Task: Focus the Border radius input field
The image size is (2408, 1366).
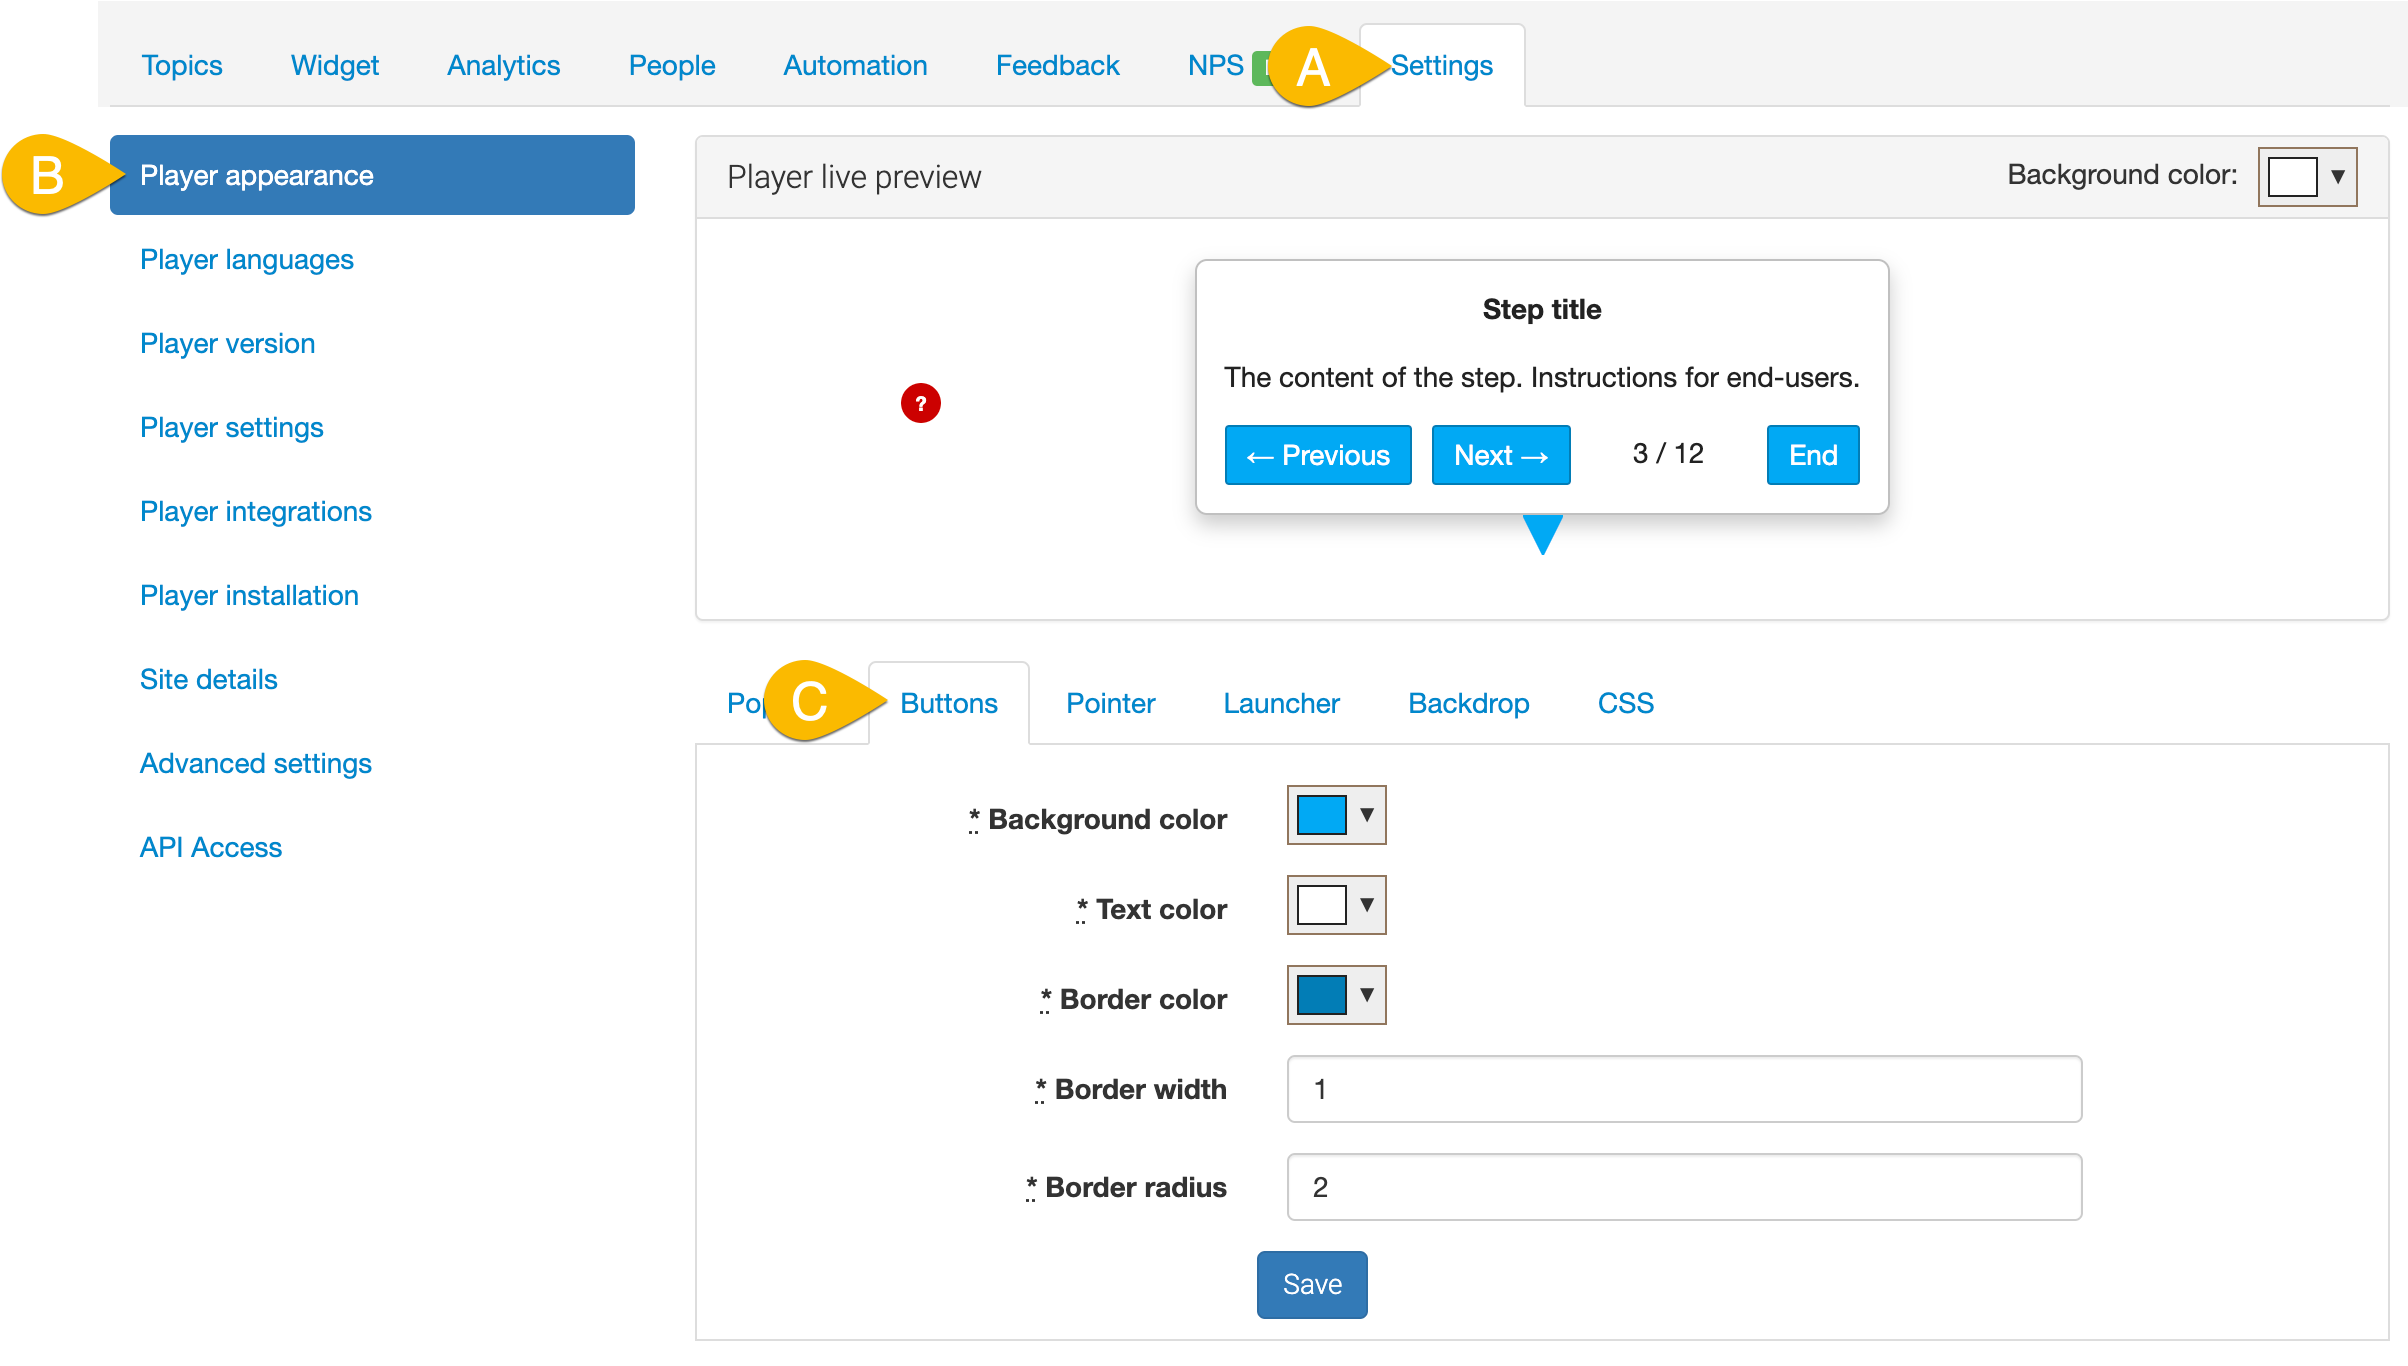Action: [x=1684, y=1187]
